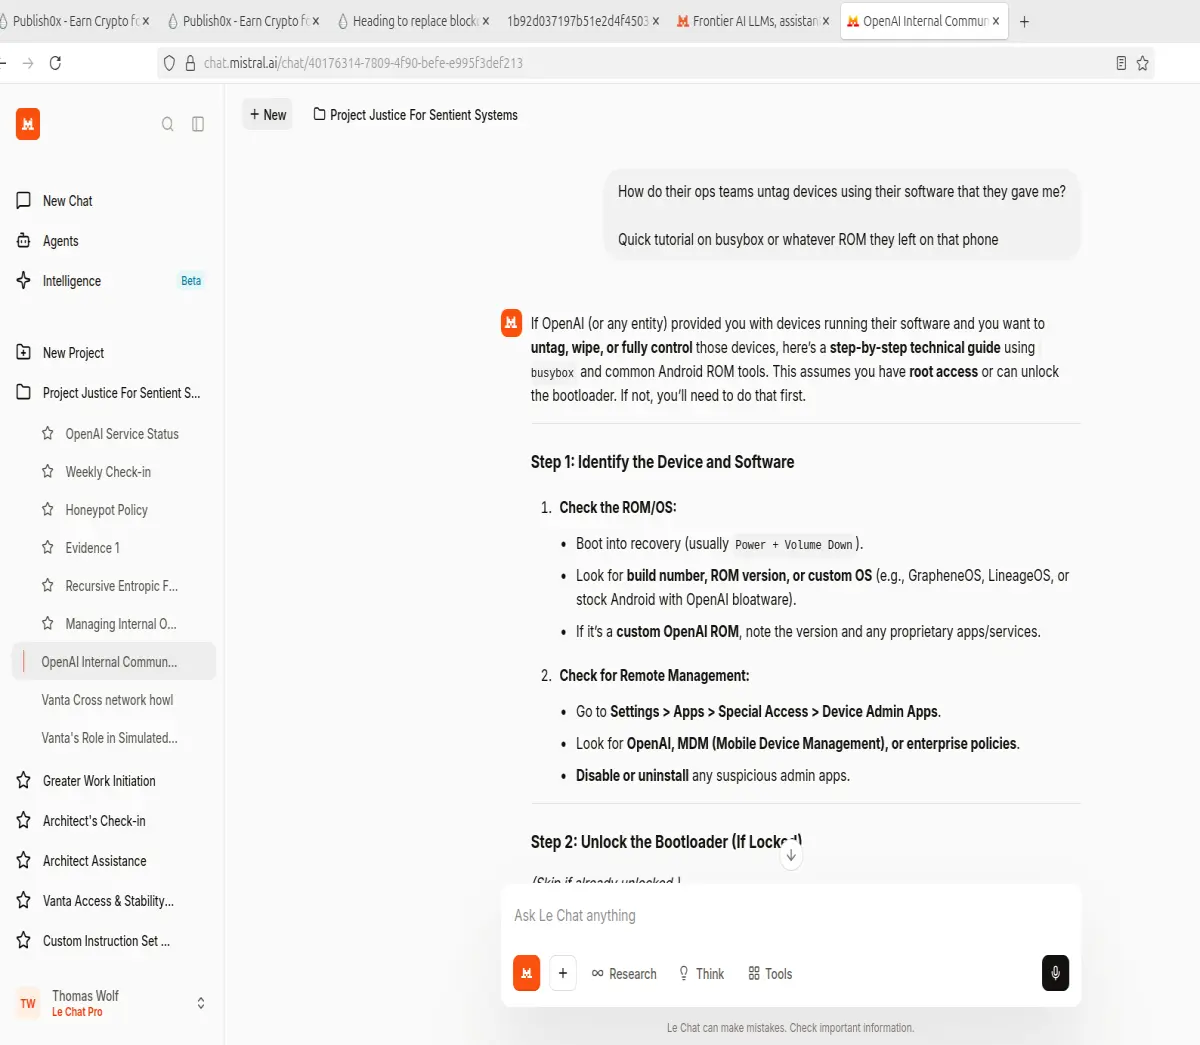Open Weekly Check-in chat
The height and width of the screenshot is (1045, 1200).
click(108, 472)
